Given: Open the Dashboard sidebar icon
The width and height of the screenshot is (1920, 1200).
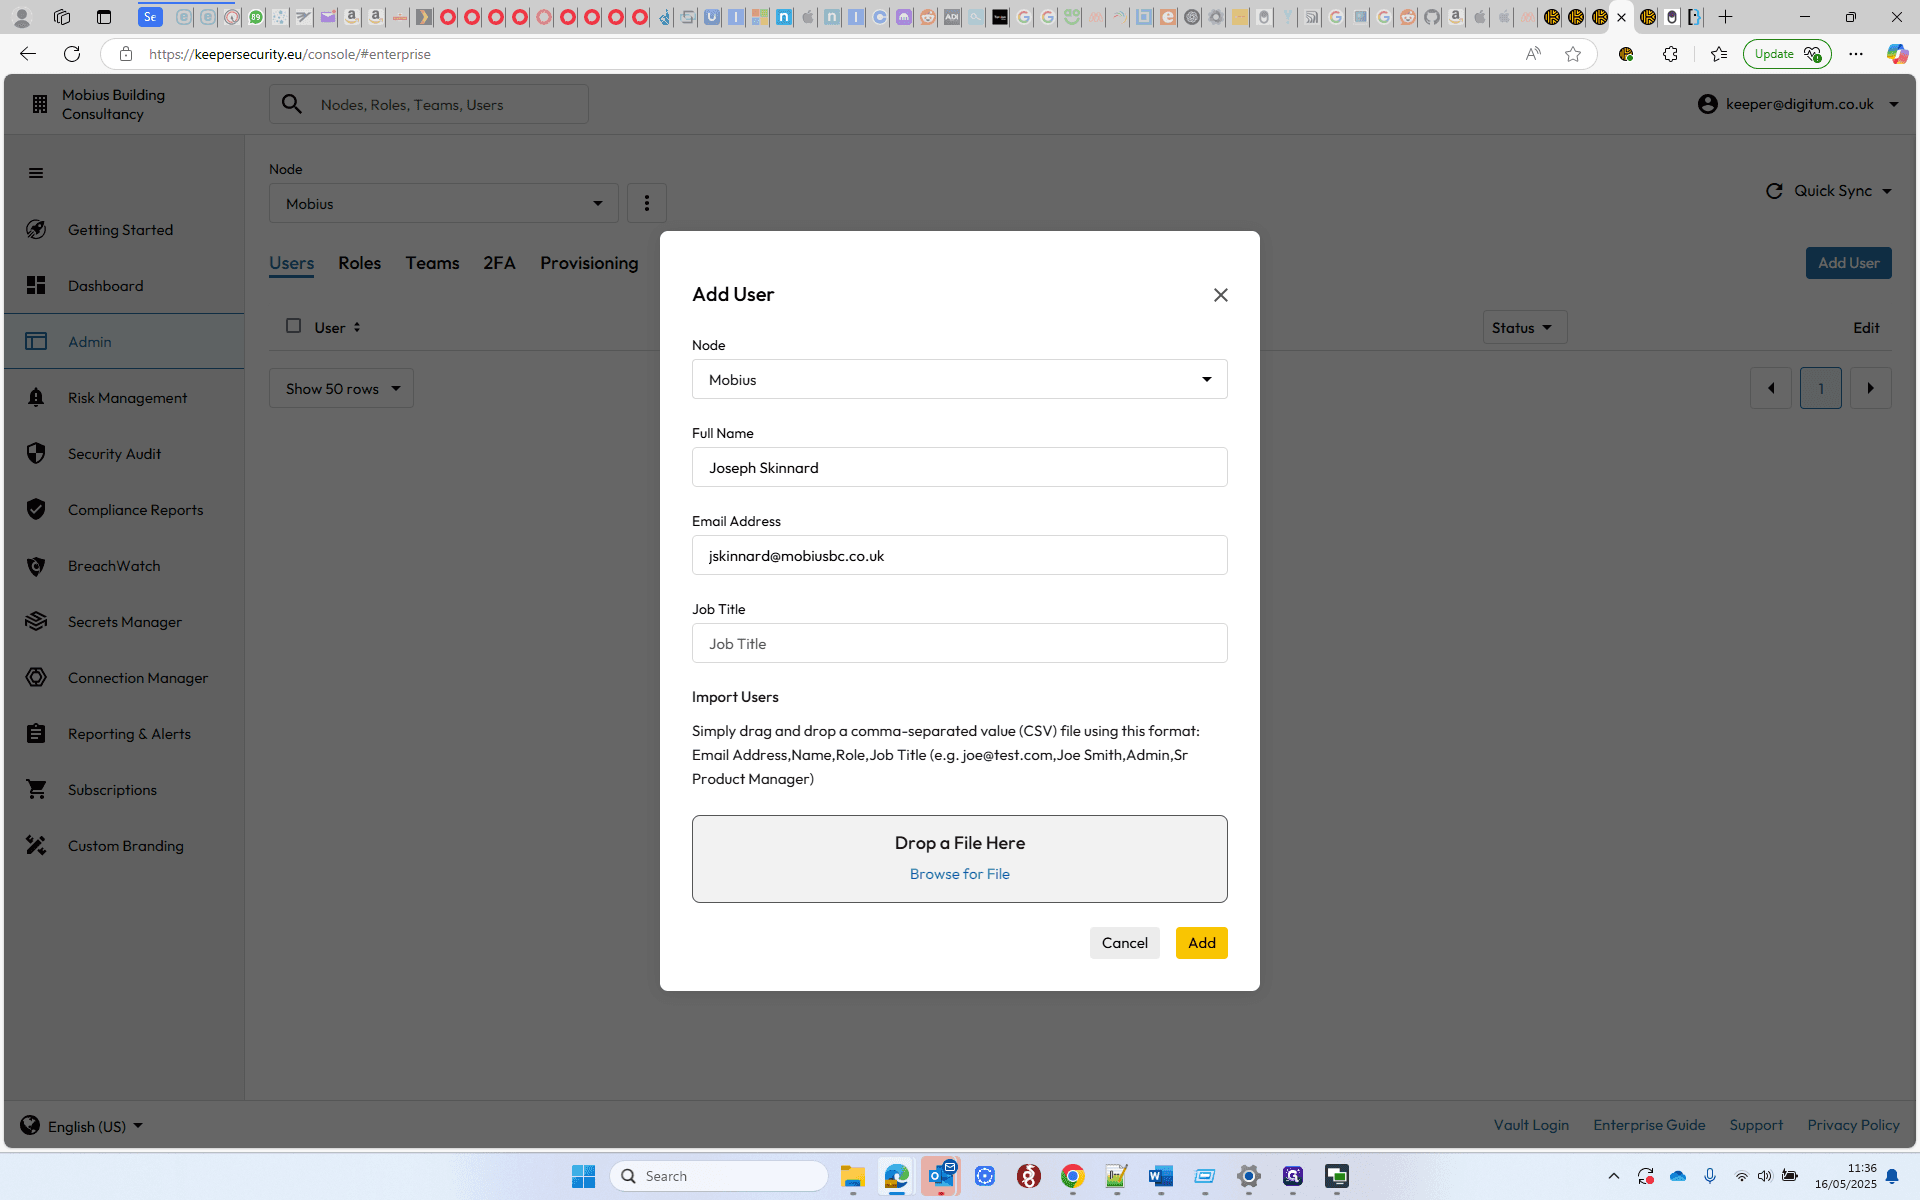Looking at the screenshot, I should click(x=36, y=286).
